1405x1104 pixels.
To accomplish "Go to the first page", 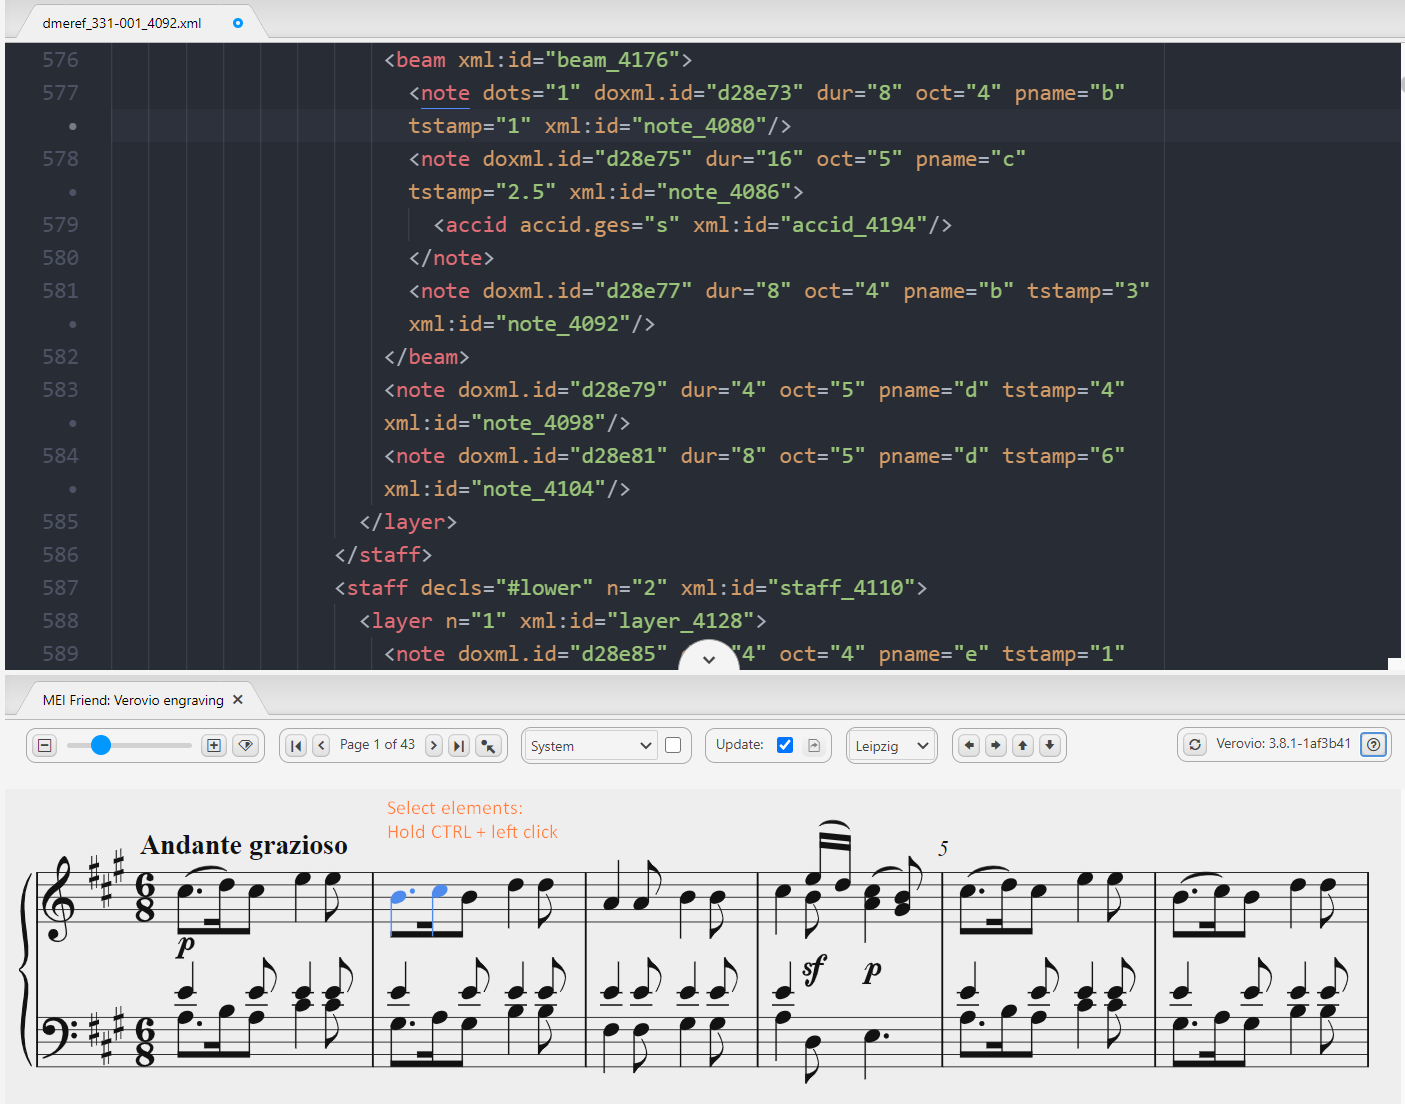I will coord(296,745).
